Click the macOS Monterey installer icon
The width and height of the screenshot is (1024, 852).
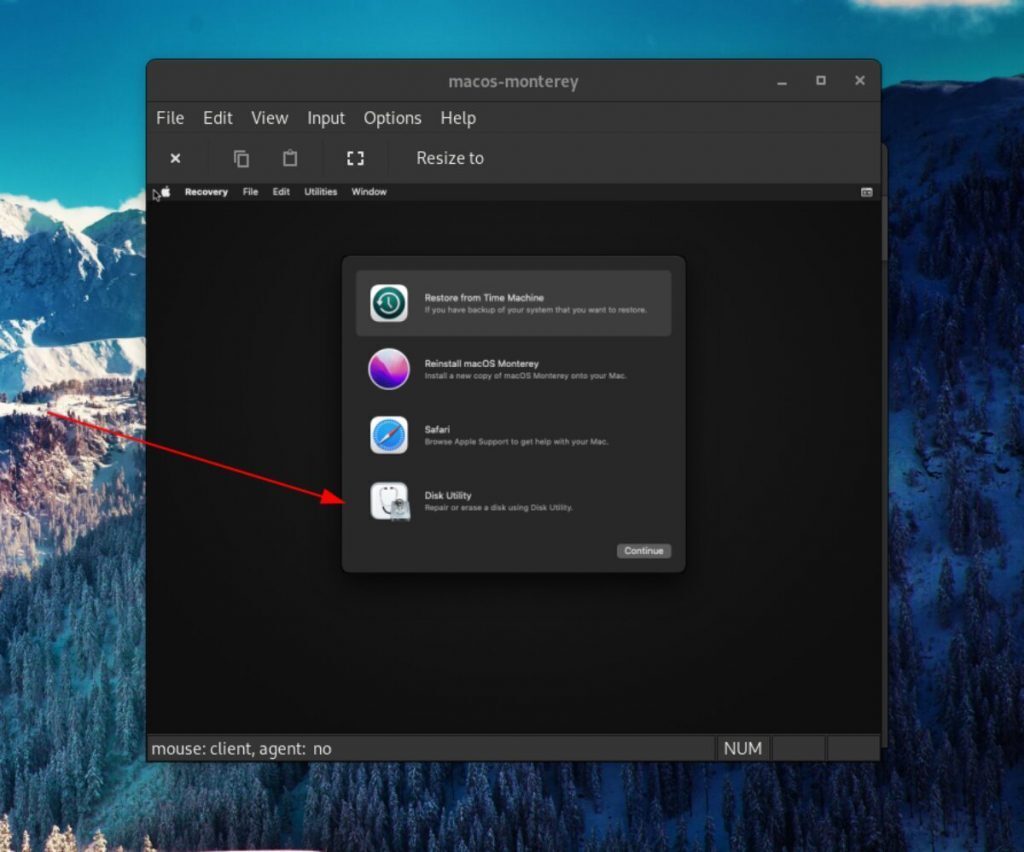pyautogui.click(x=389, y=369)
